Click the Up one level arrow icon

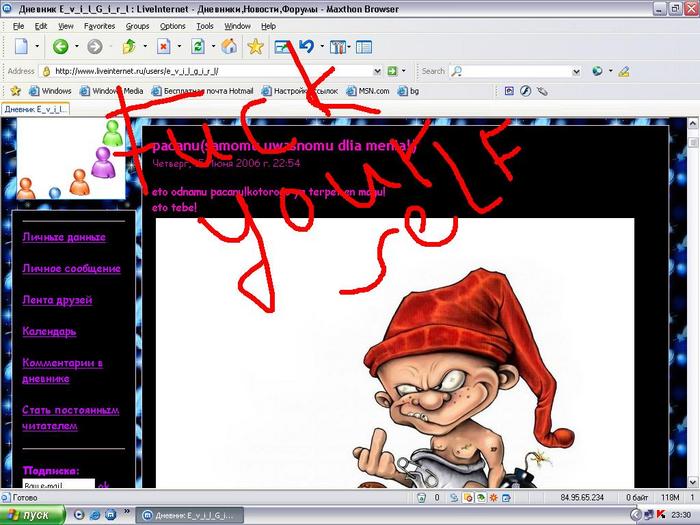(x=129, y=46)
